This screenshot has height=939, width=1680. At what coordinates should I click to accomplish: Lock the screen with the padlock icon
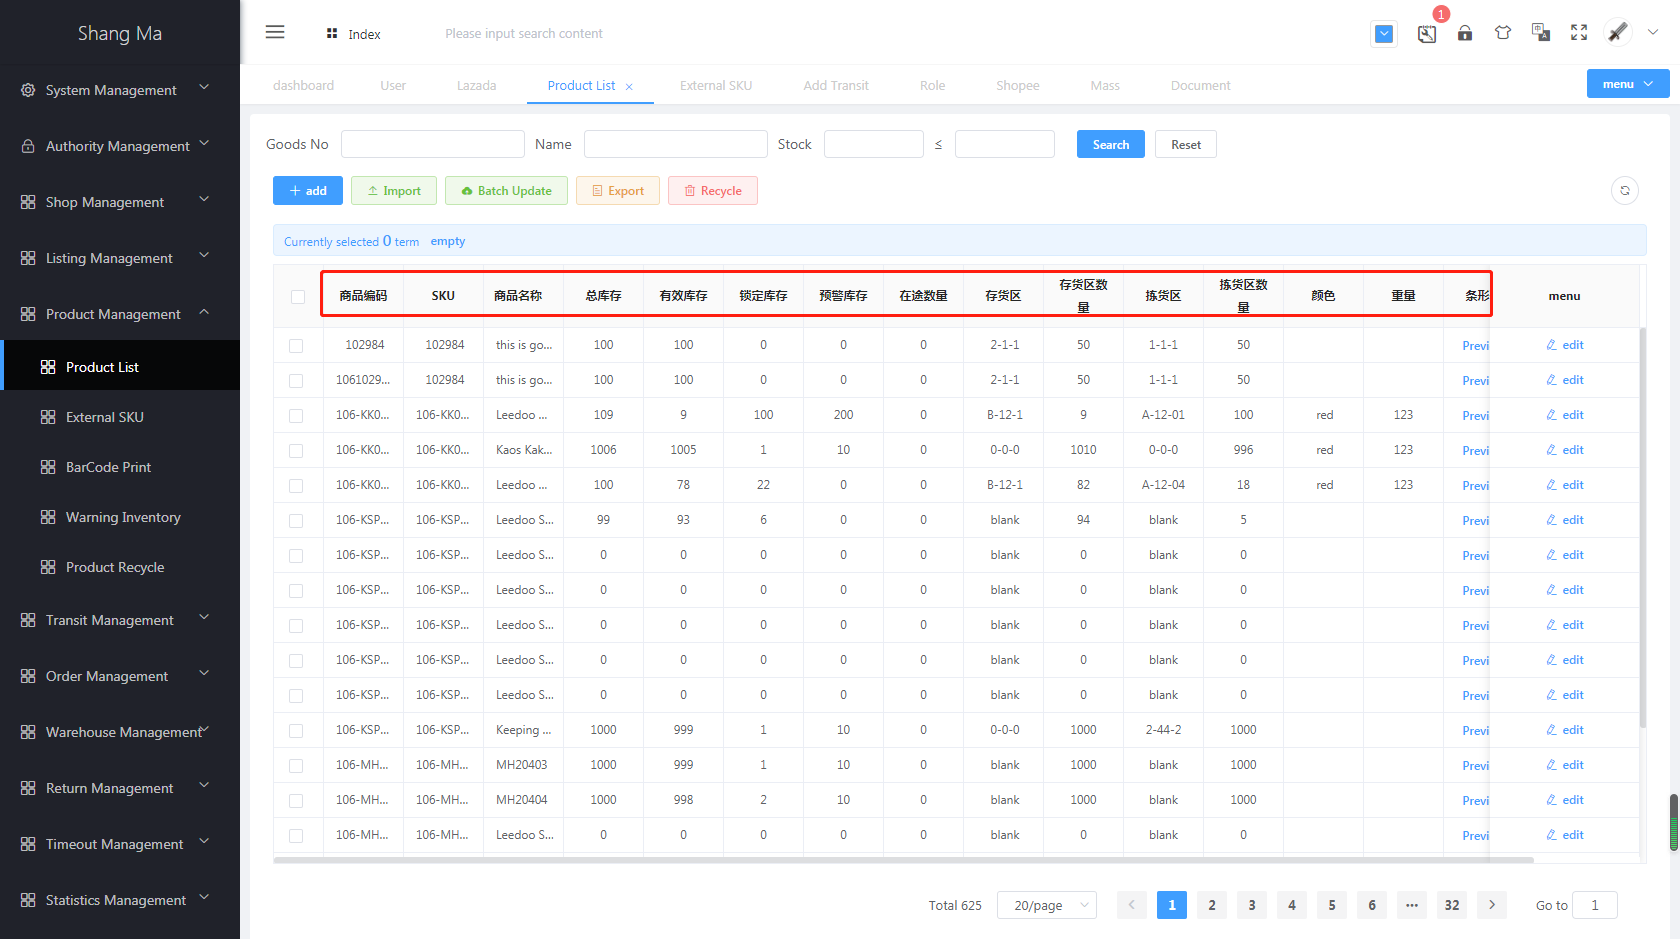click(x=1465, y=33)
